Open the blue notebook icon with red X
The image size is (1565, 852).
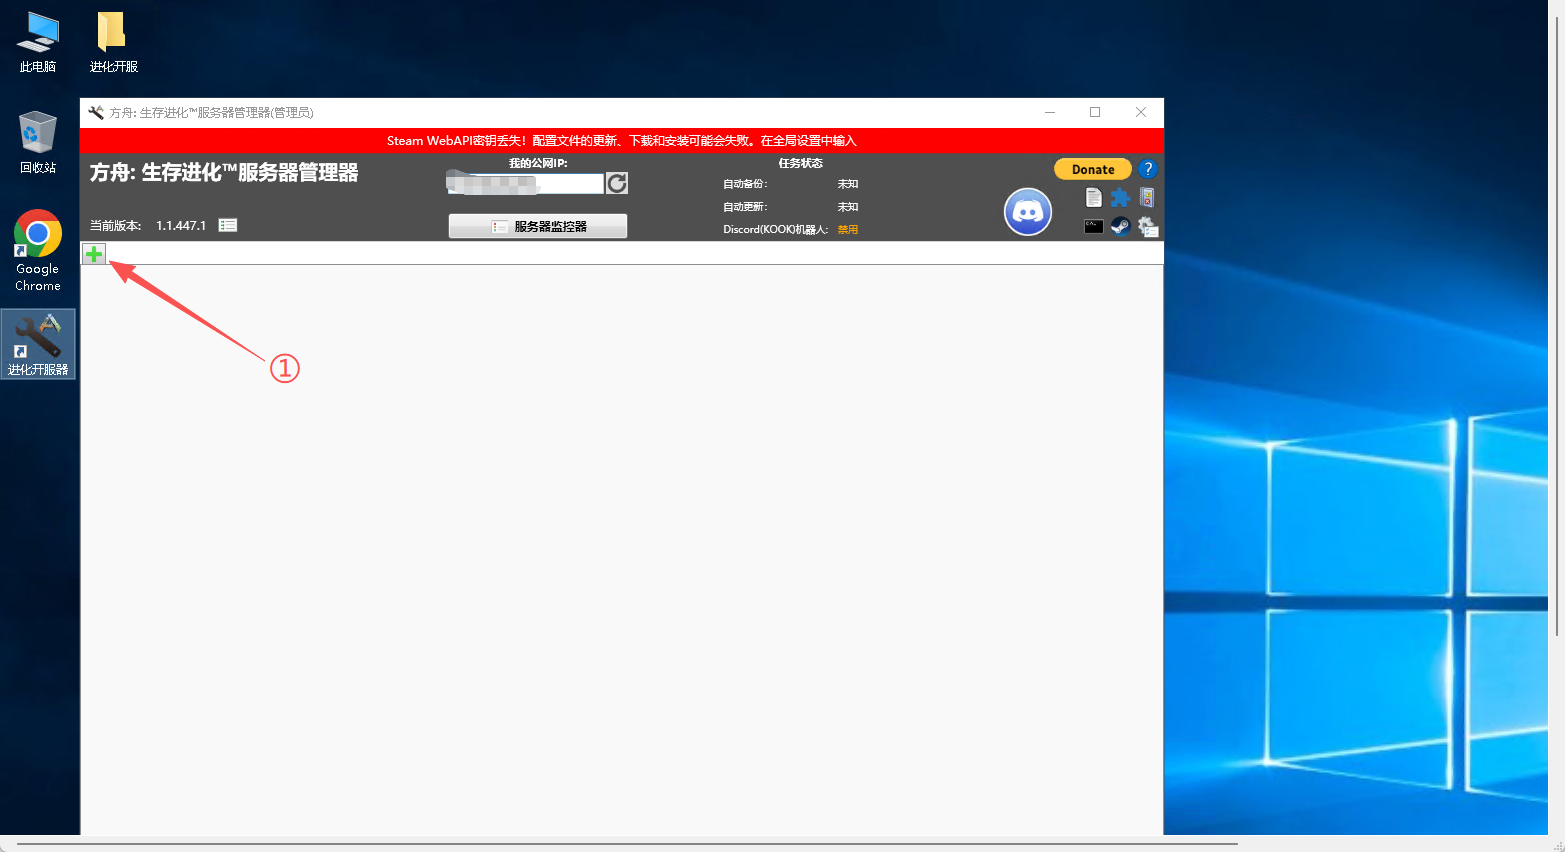[x=1147, y=197]
